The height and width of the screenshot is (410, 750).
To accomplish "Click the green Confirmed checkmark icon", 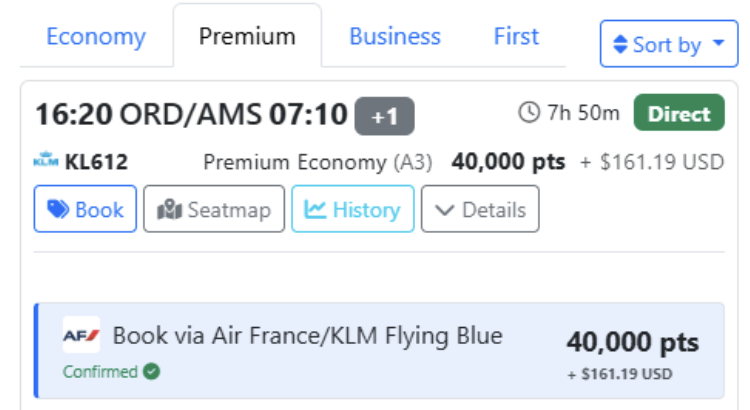I will 151,372.
